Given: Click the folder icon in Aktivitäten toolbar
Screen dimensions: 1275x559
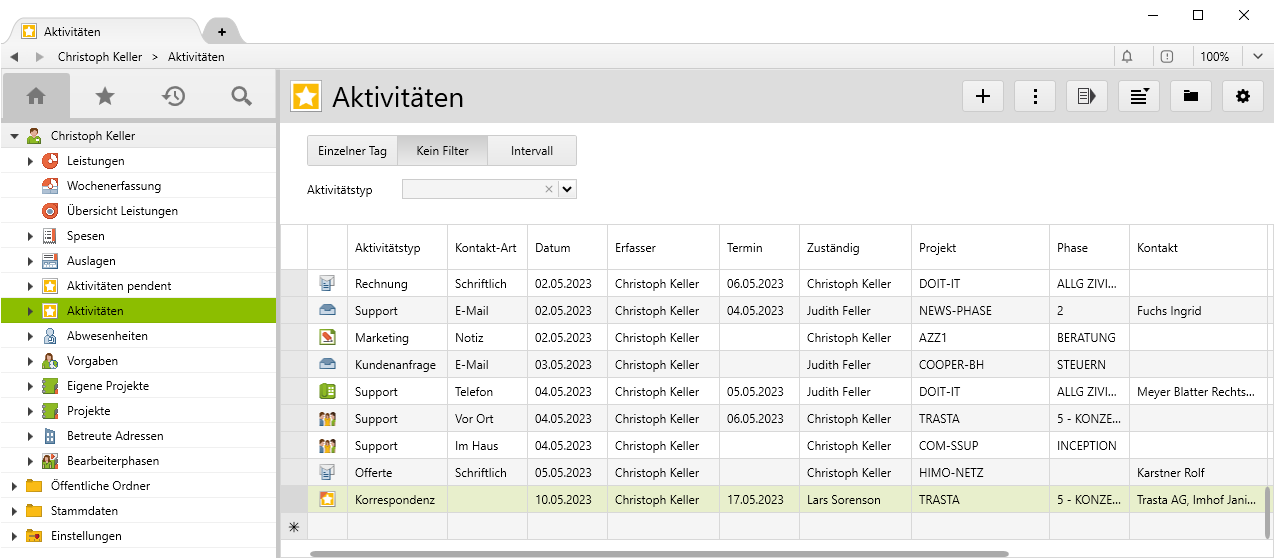Looking at the screenshot, I should click(1191, 96).
